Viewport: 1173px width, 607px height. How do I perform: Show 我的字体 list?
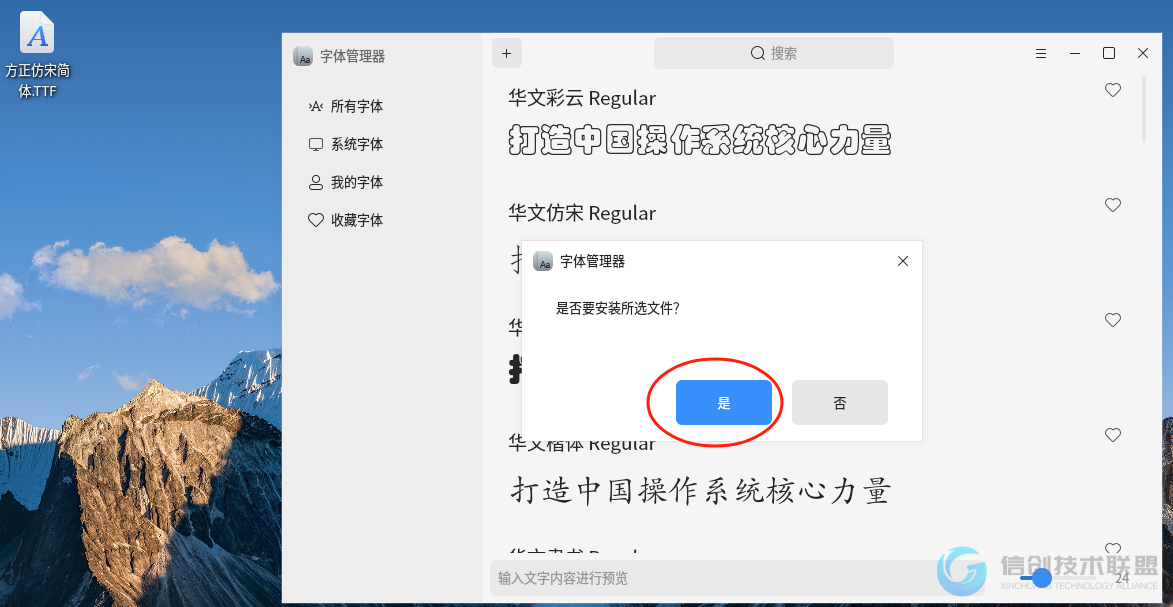pyautogui.click(x=346, y=182)
